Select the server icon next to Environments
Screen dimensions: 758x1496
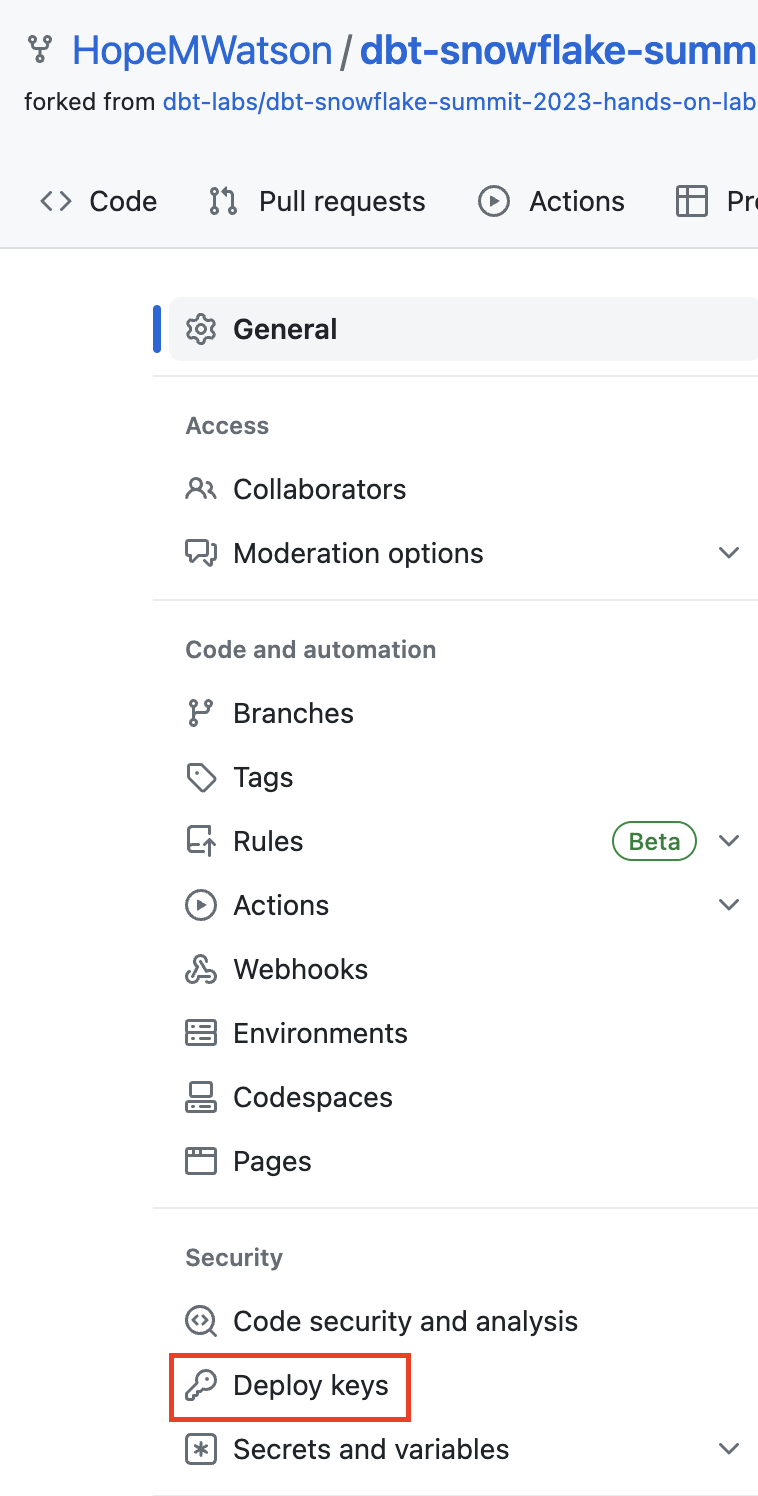[201, 1033]
